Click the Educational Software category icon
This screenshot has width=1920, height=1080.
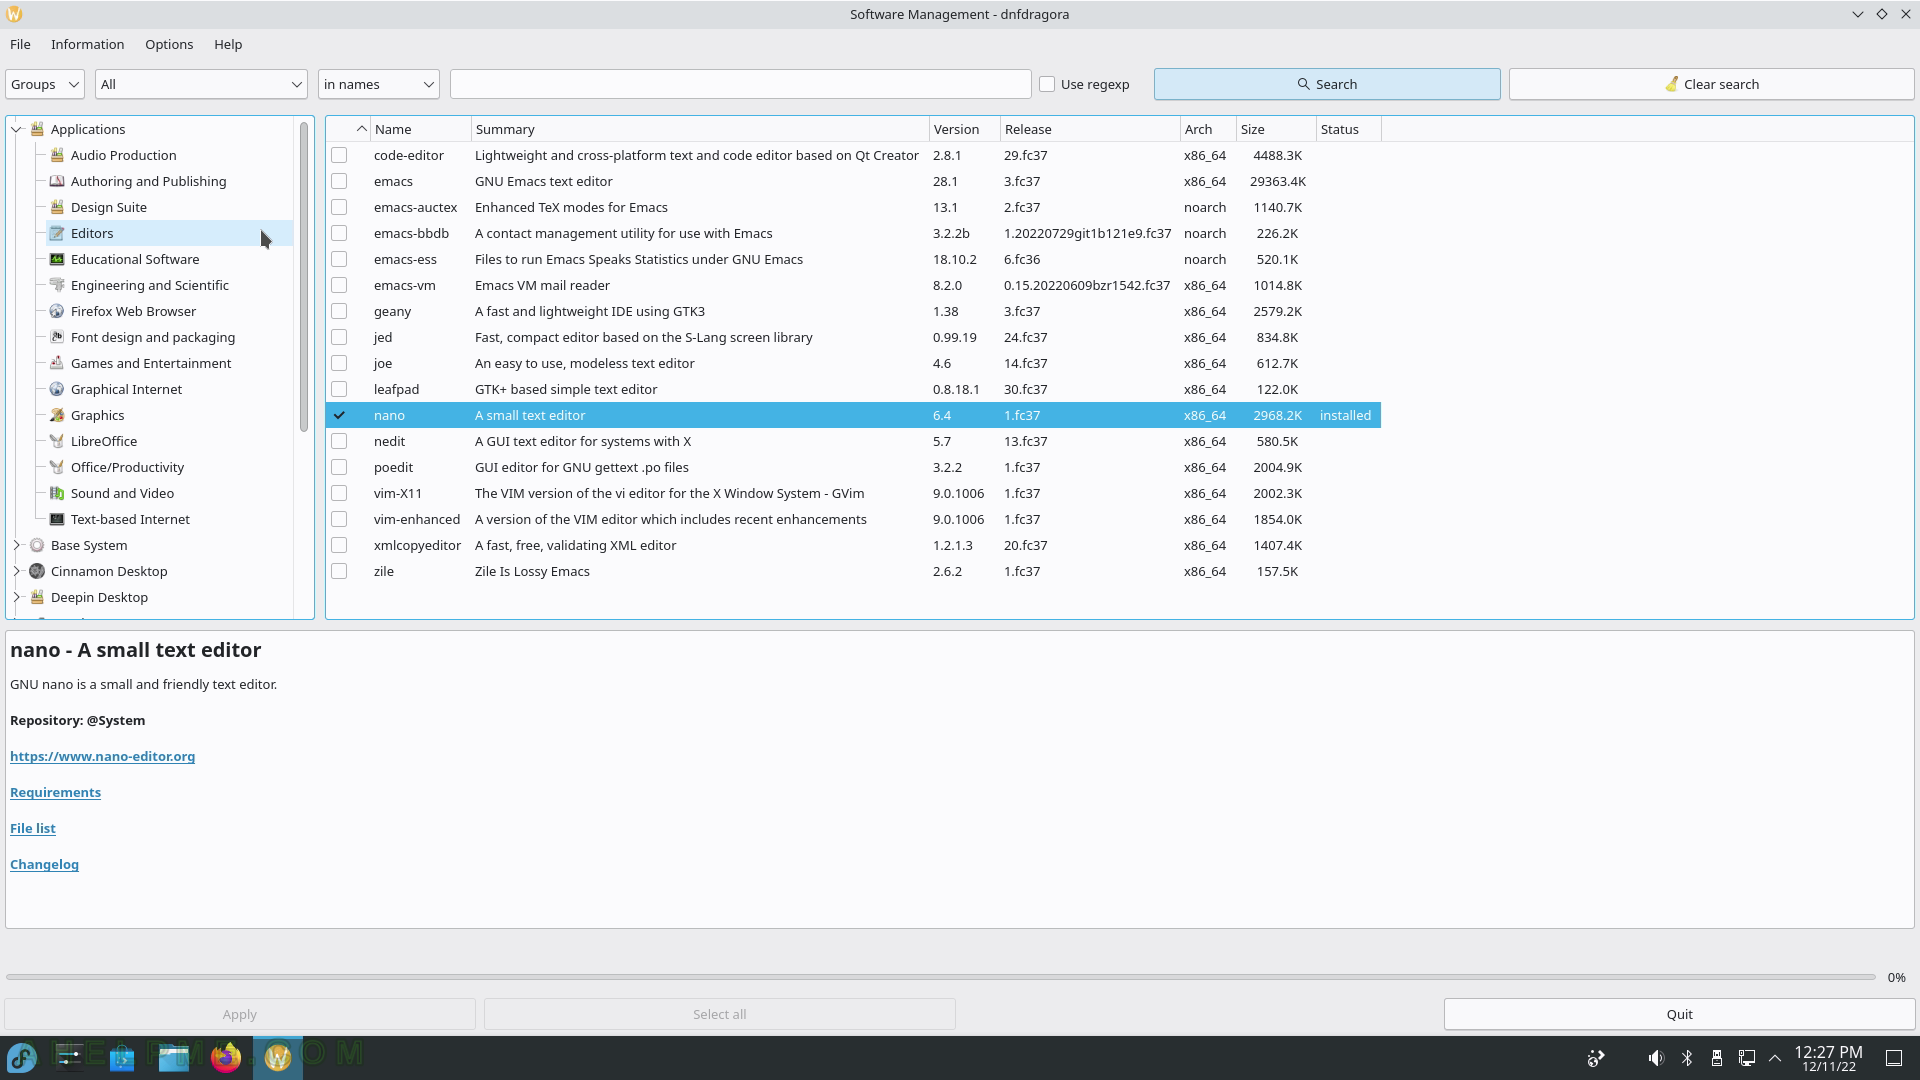click(57, 259)
